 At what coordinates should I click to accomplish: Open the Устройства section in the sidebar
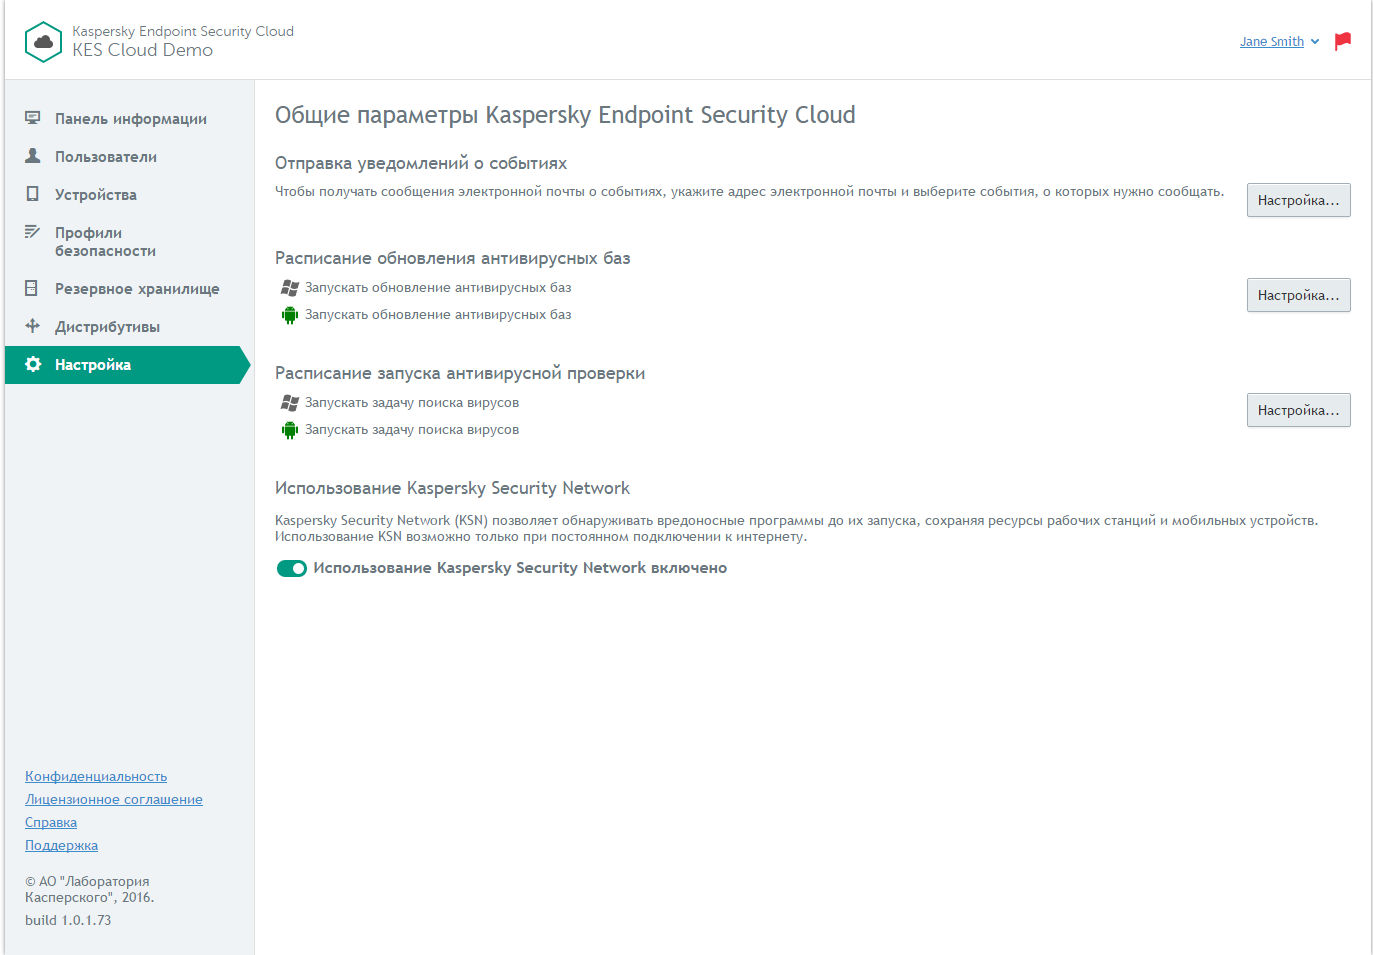point(96,195)
